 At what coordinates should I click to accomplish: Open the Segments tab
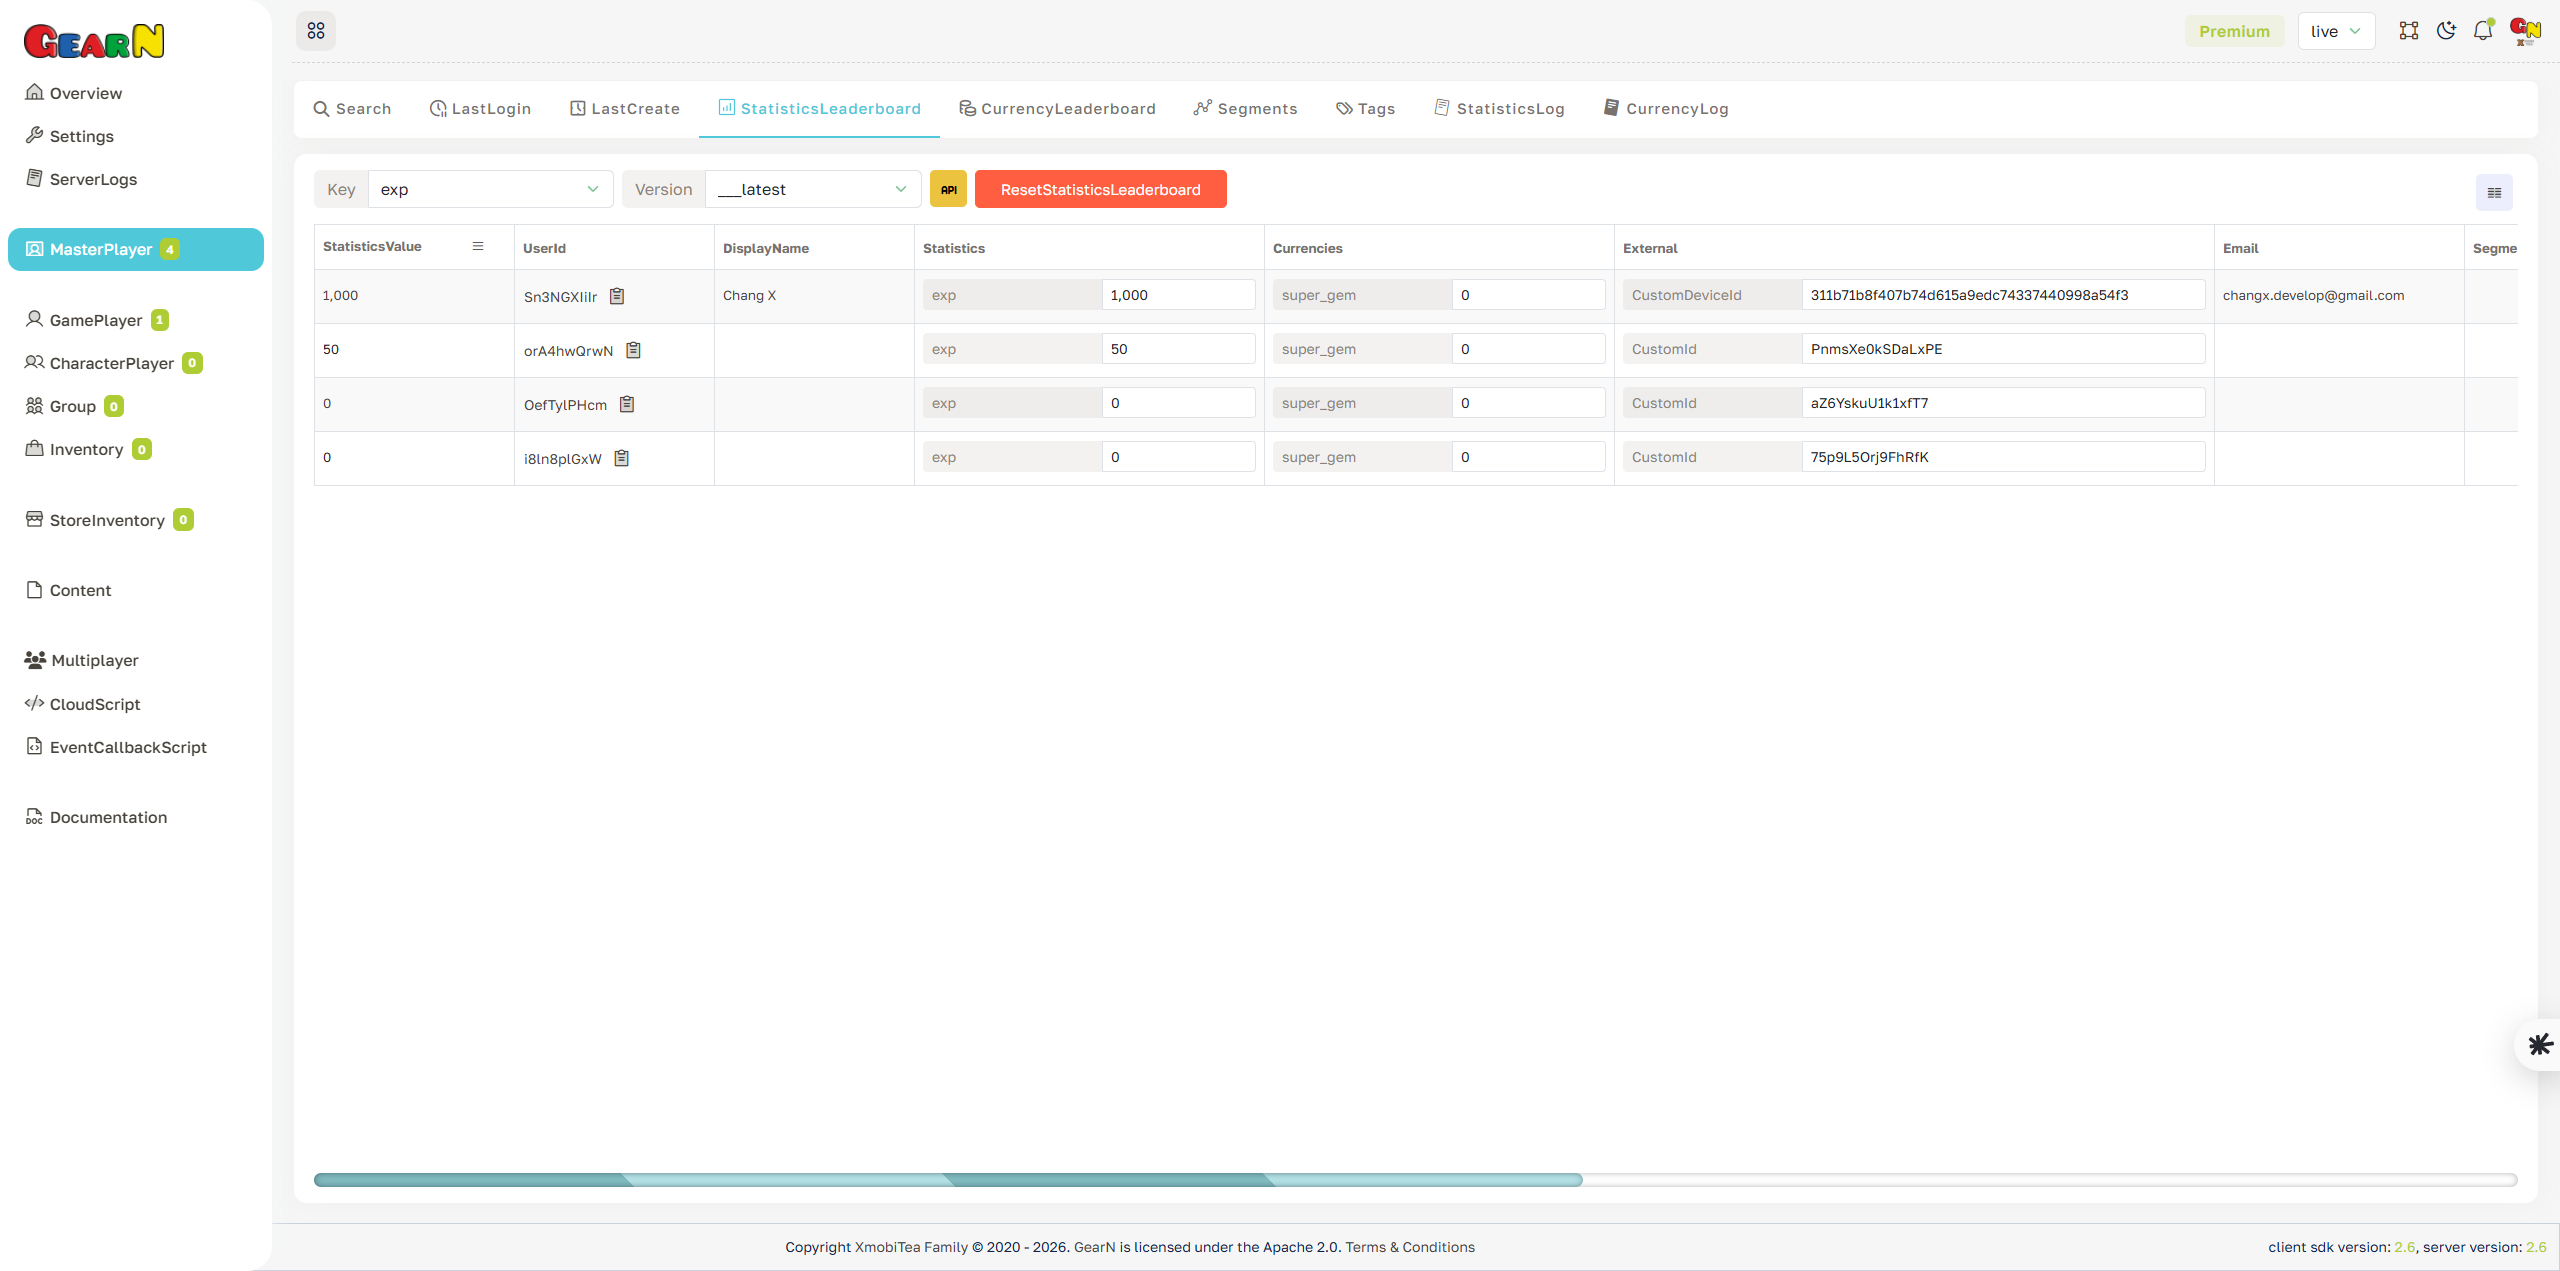(1245, 108)
